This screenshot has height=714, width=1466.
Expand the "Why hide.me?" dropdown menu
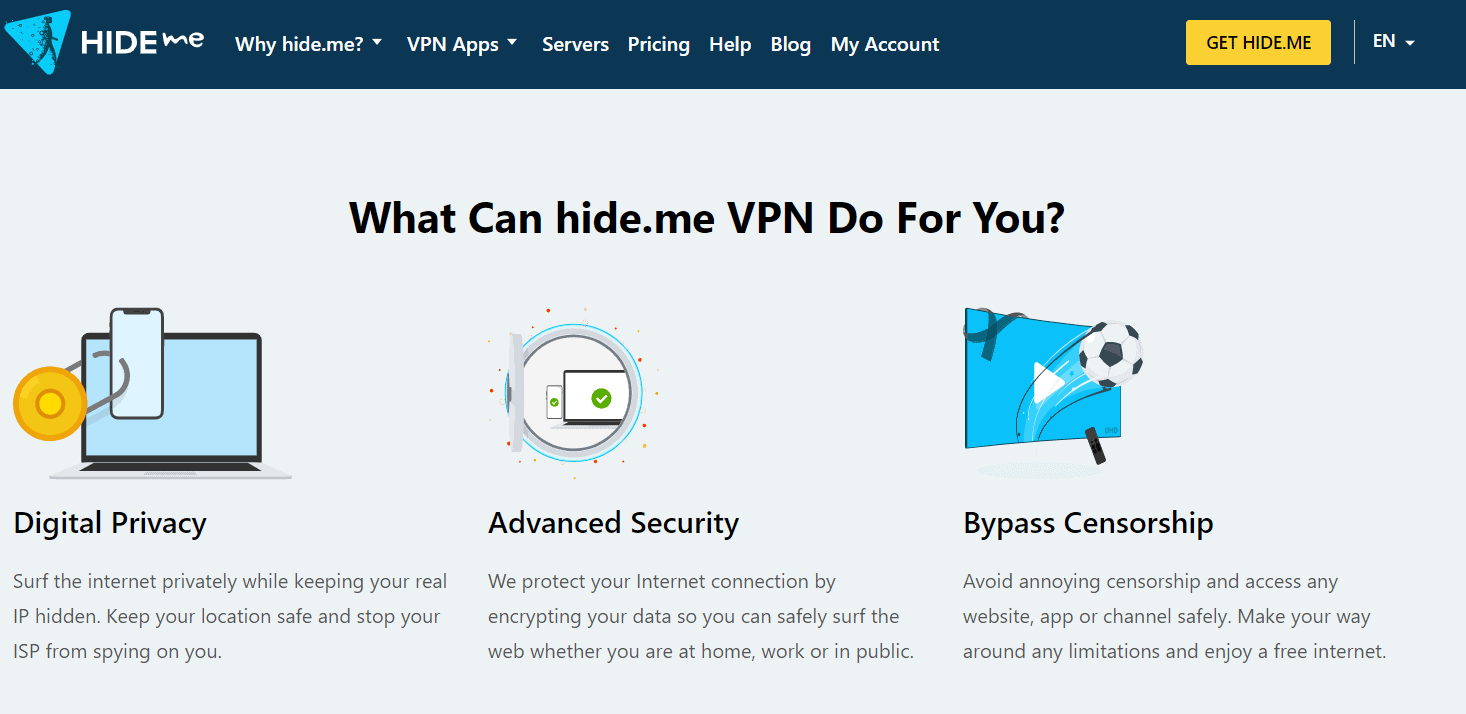tap(308, 44)
